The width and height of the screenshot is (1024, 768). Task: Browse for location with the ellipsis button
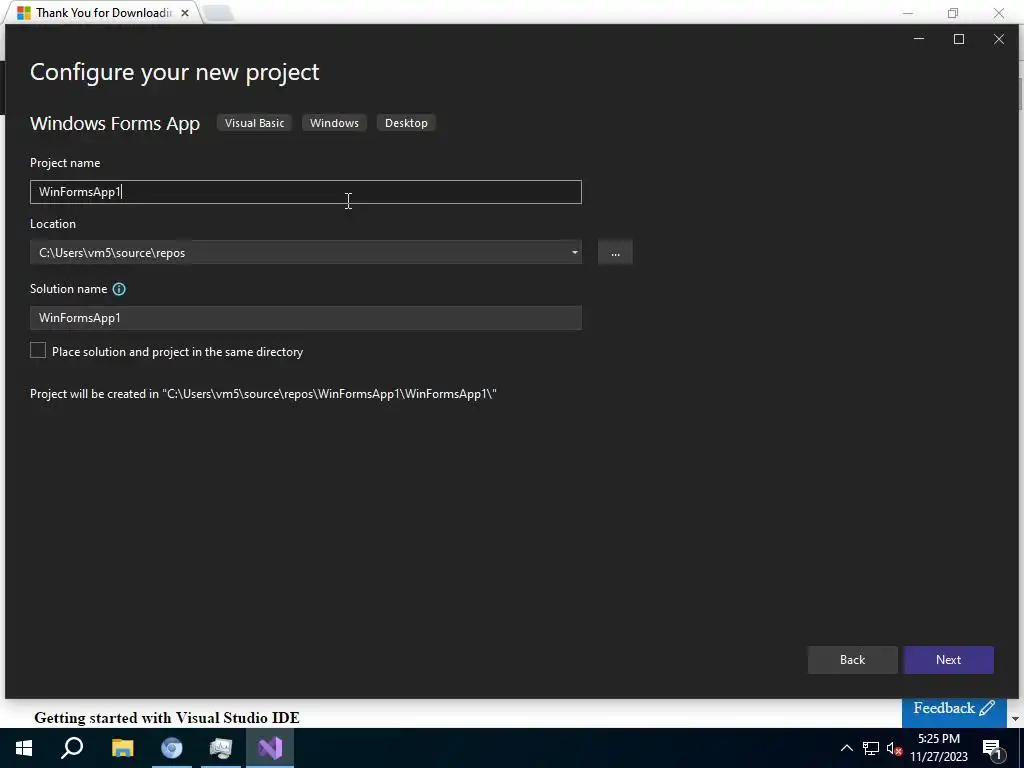pos(615,252)
